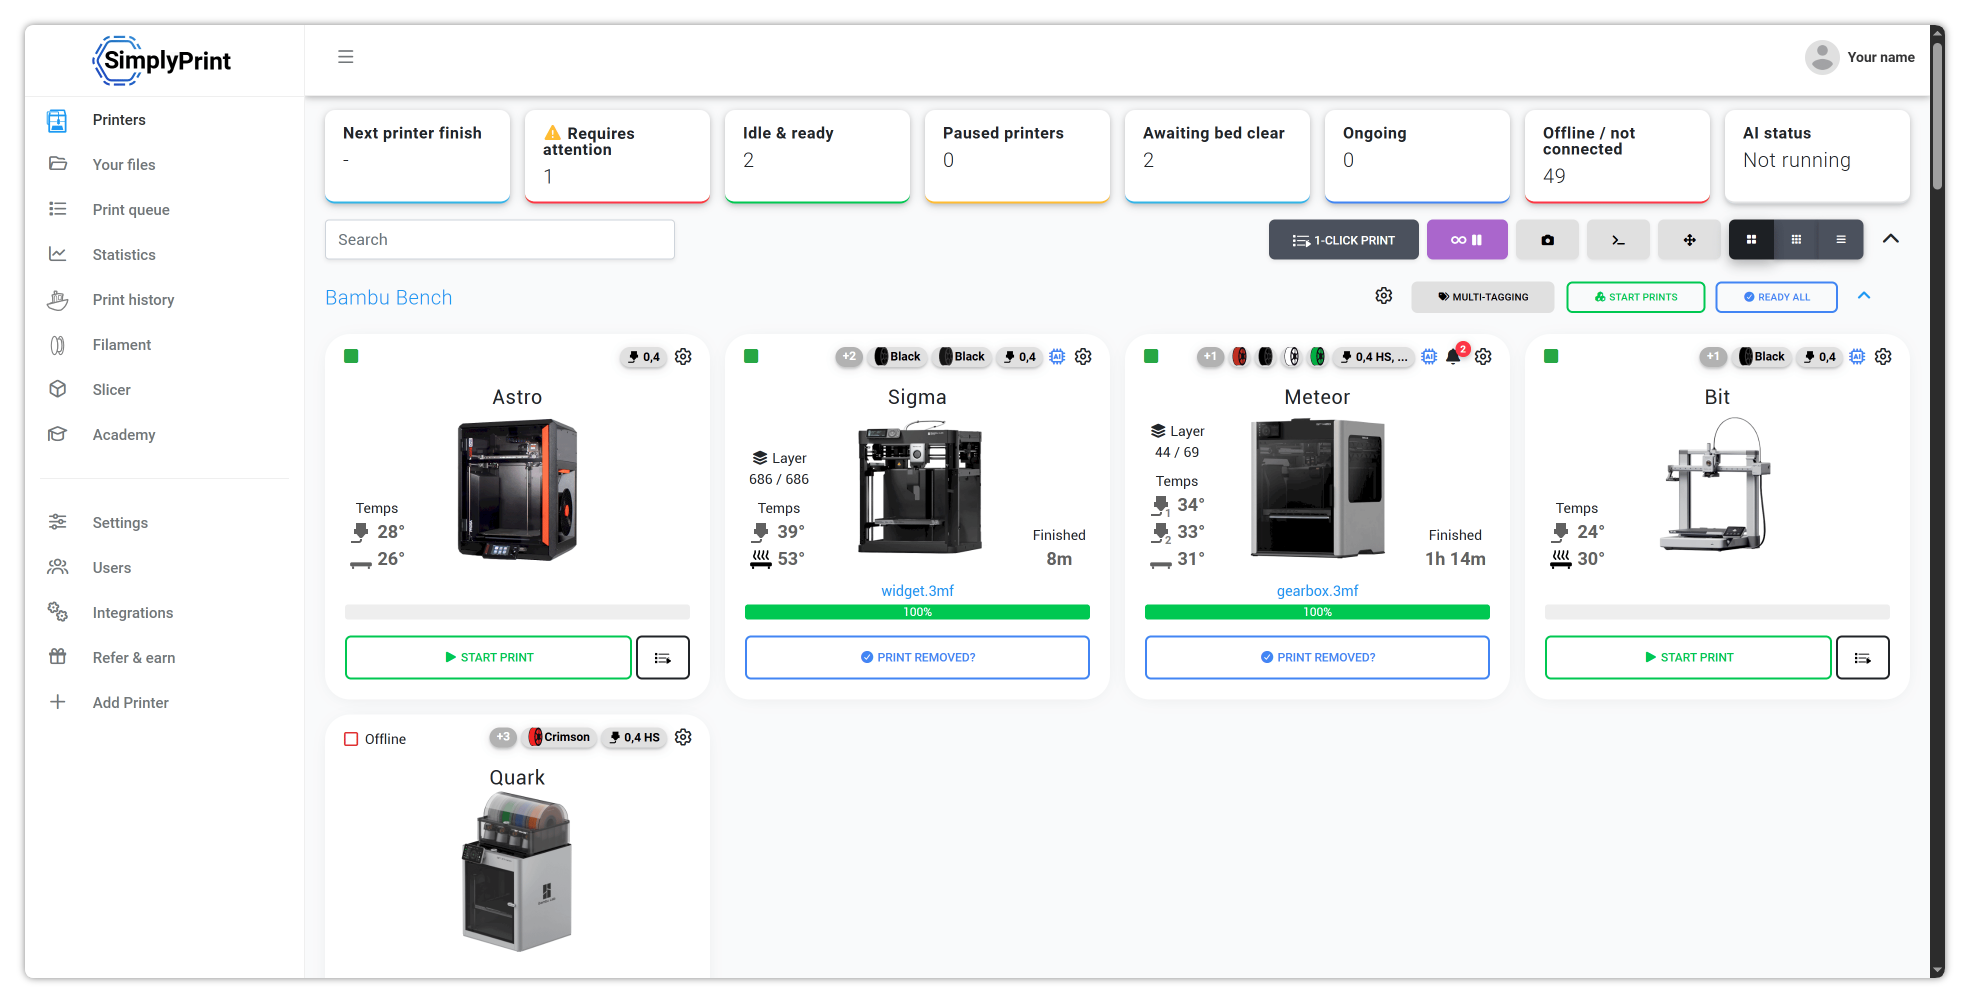Viewport: 1970px width, 1003px height.
Task: Click Meteor's 100% progress bar
Action: point(1317,612)
